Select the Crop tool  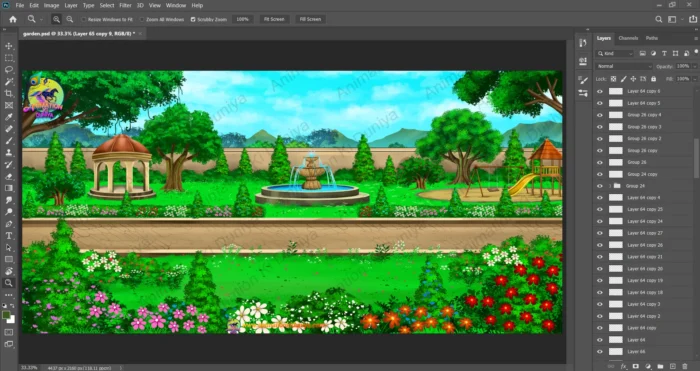(8, 93)
